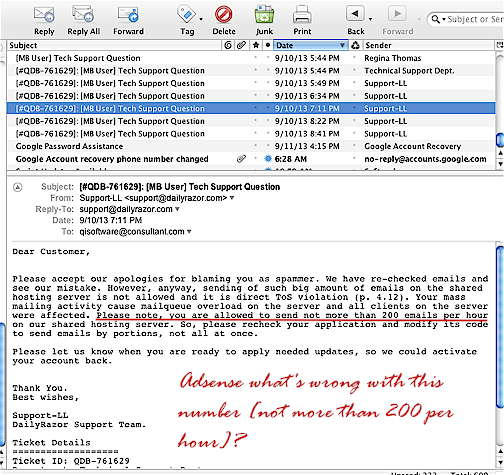Toggle star on Technical Support Dept. message
The image size is (504, 475).
pos(256,70)
